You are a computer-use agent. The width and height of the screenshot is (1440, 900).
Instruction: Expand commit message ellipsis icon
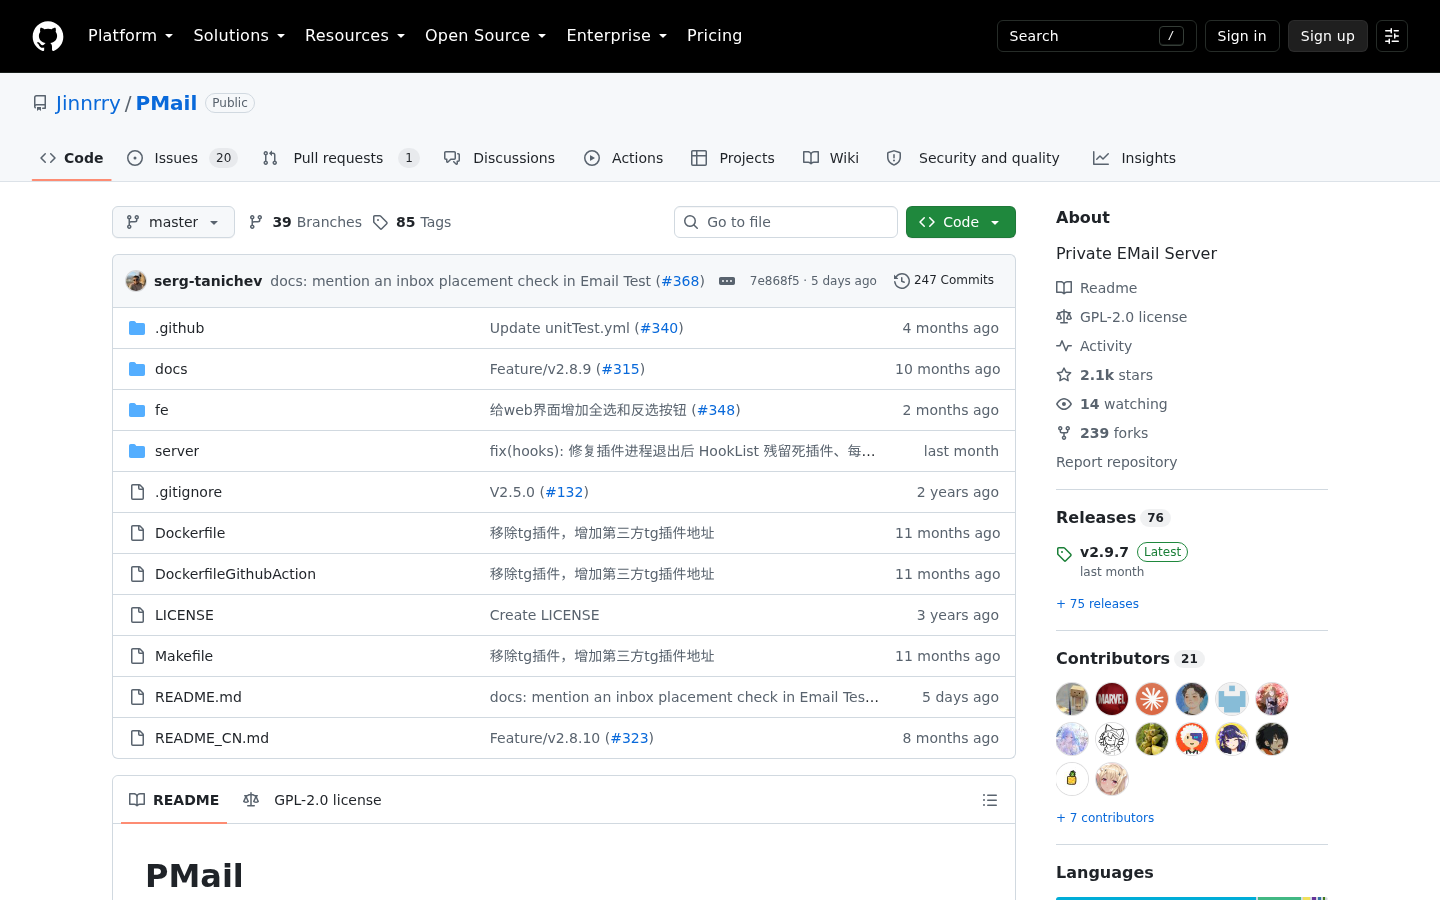[727, 281]
